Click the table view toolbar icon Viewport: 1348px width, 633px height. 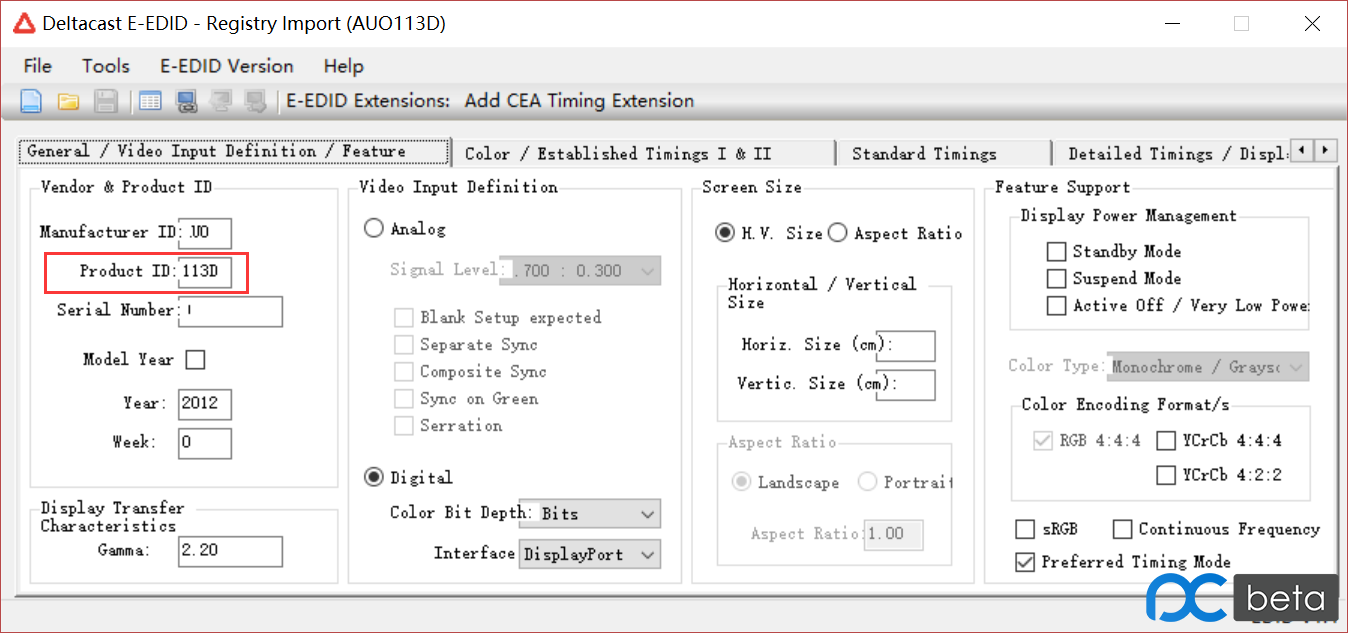pos(150,101)
